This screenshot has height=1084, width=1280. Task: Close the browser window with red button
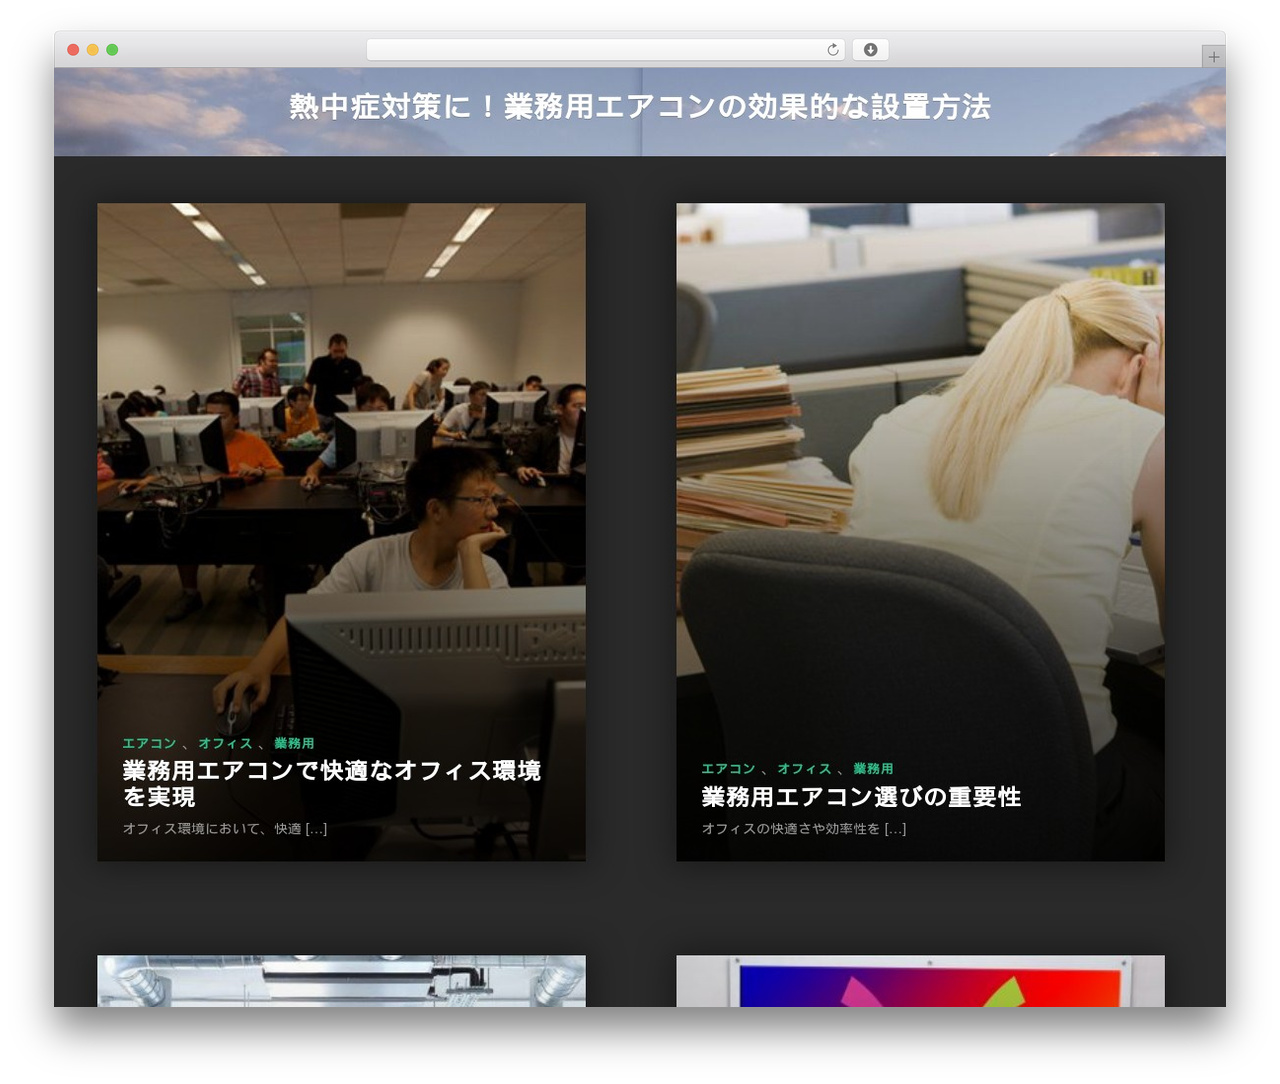coord(73,50)
